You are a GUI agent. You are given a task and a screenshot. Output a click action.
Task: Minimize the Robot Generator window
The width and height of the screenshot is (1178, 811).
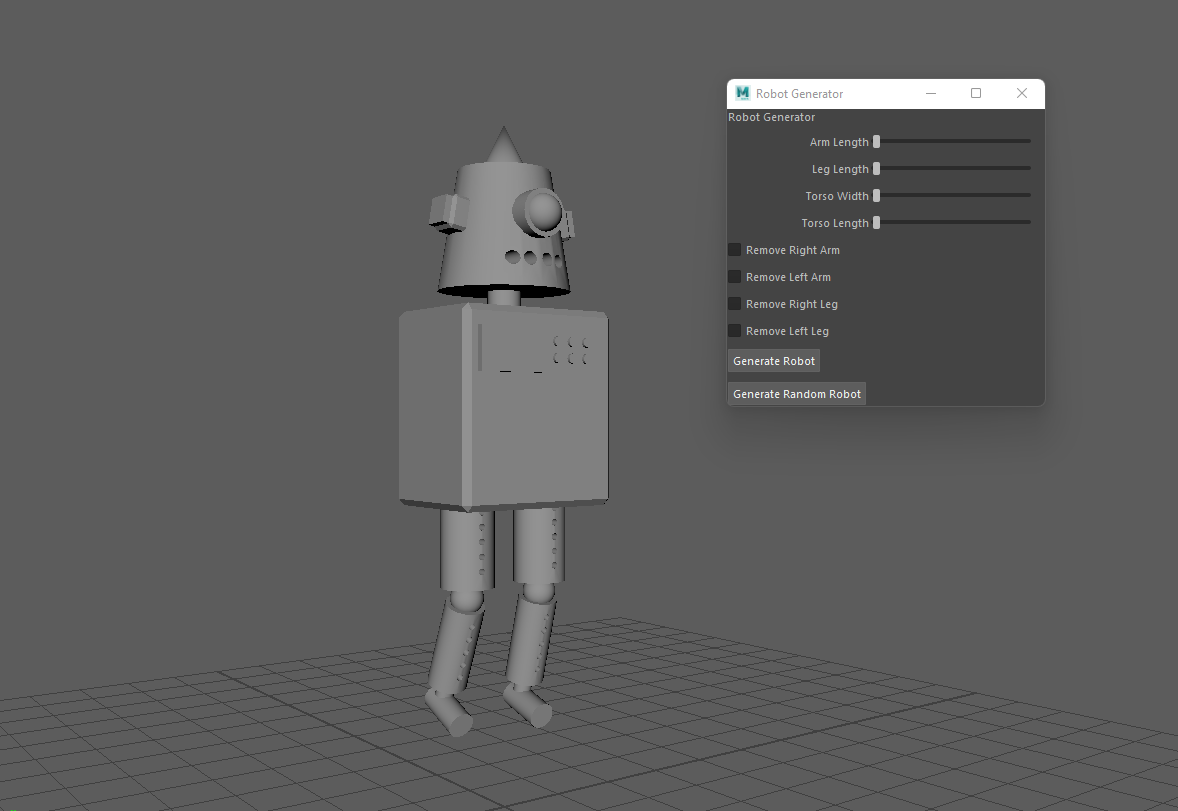click(931, 93)
